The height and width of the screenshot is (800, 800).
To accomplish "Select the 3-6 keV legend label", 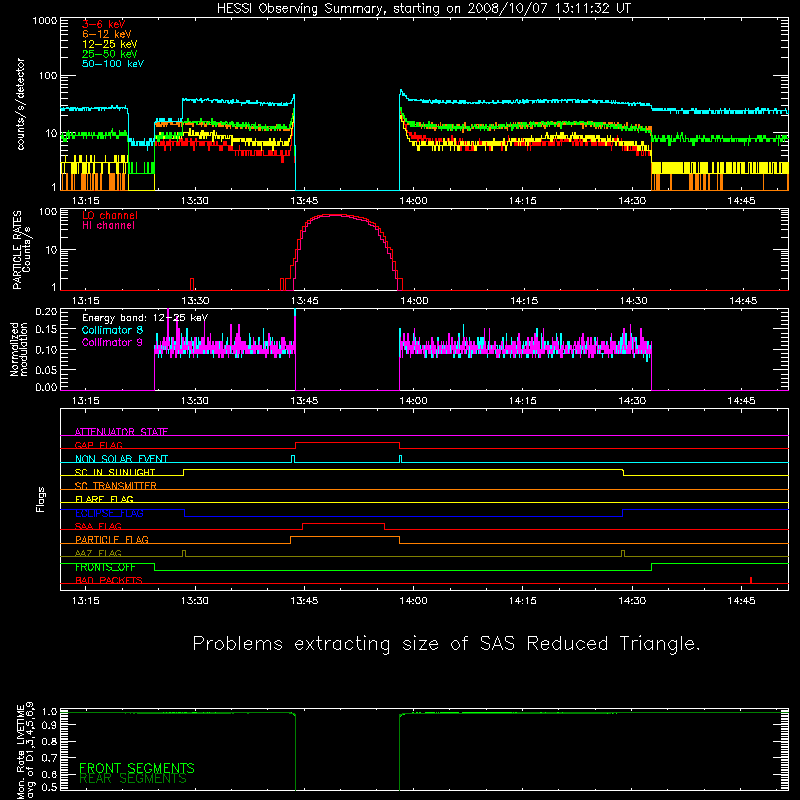I will (104, 24).
